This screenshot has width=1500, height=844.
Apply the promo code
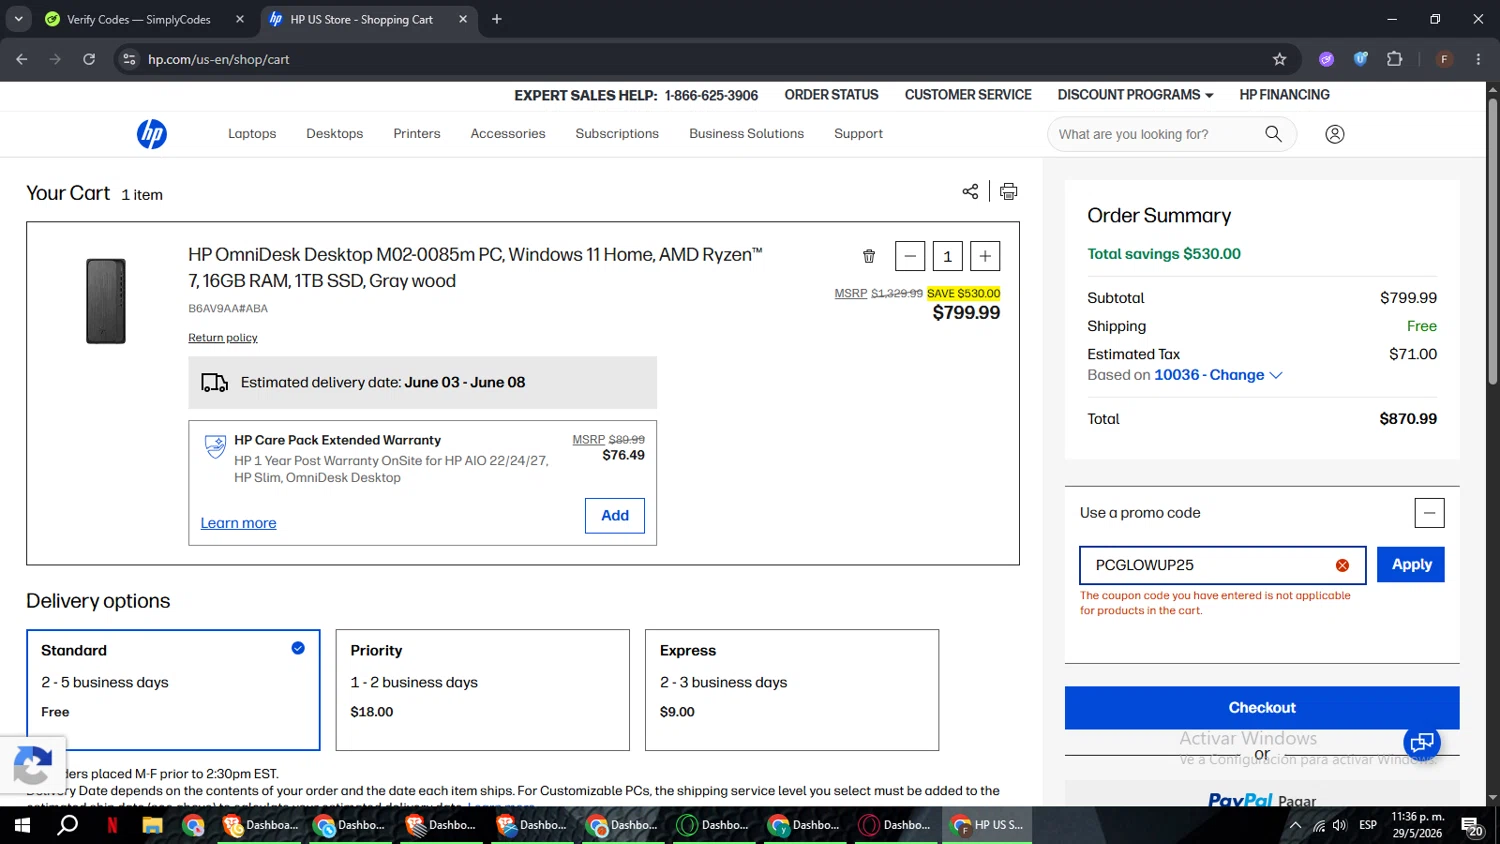tap(1411, 565)
